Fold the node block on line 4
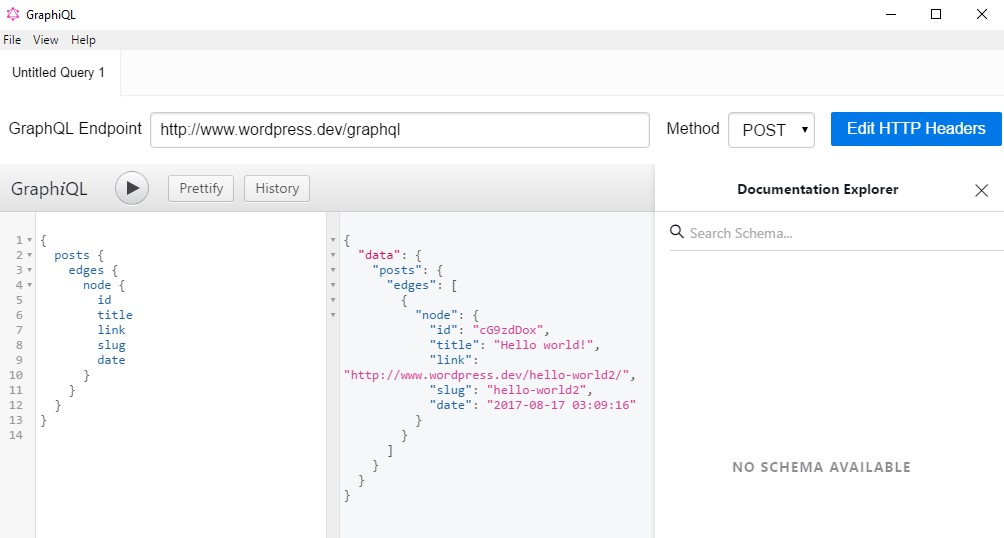The image size is (1004, 538). coord(29,285)
